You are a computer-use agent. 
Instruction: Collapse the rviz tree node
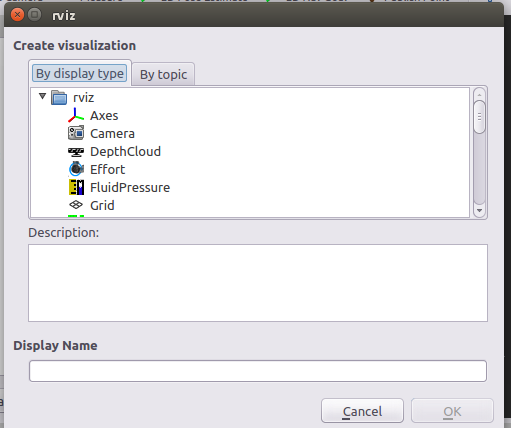42,96
